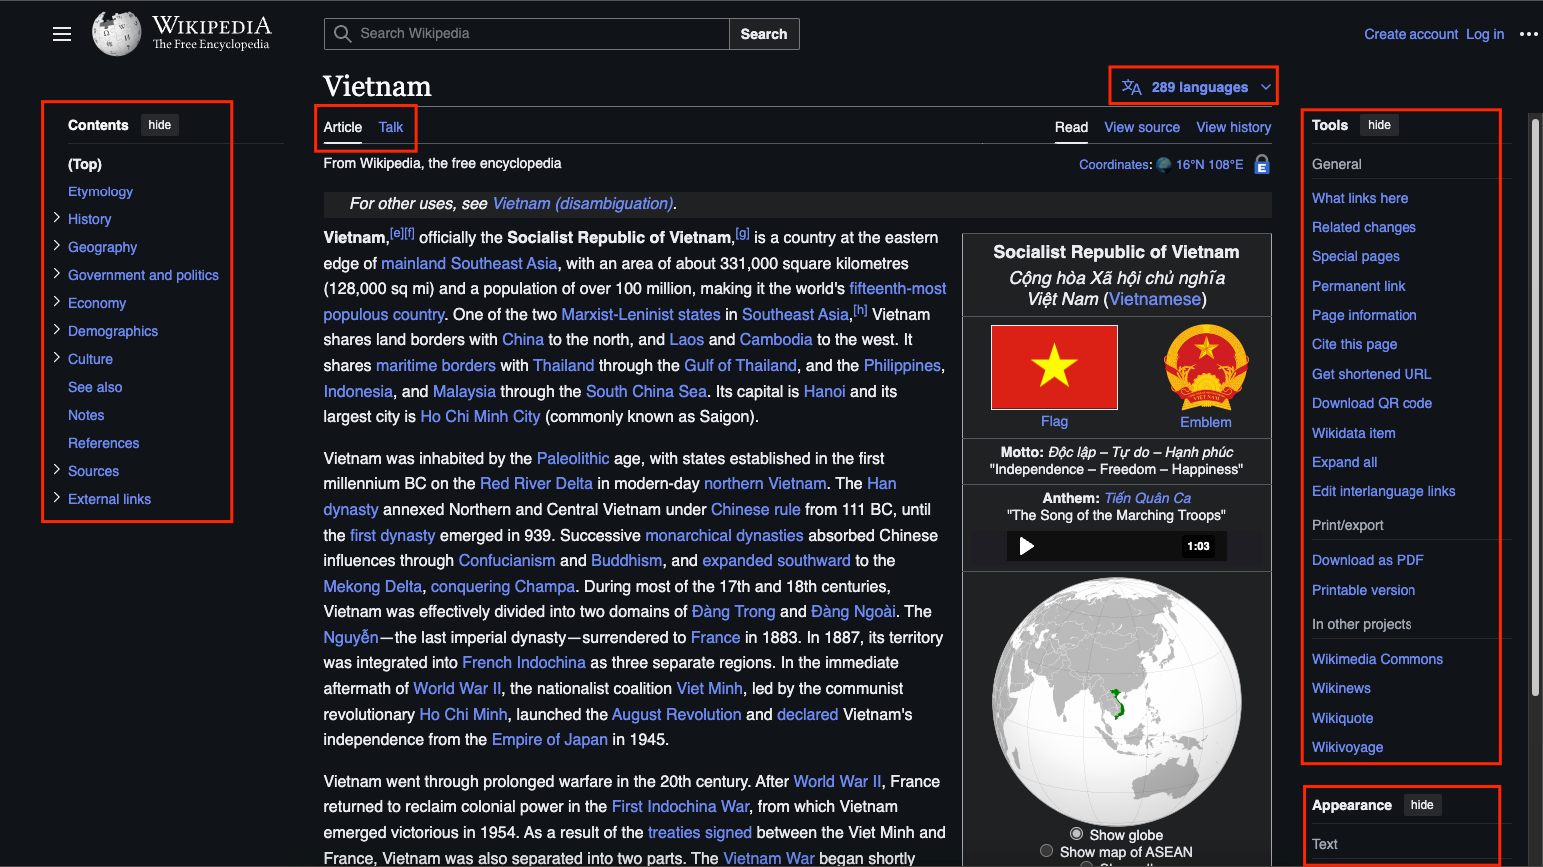This screenshot has height=867, width=1543.
Task: Expand Government and politics section chevron
Action: pyautogui.click(x=56, y=273)
